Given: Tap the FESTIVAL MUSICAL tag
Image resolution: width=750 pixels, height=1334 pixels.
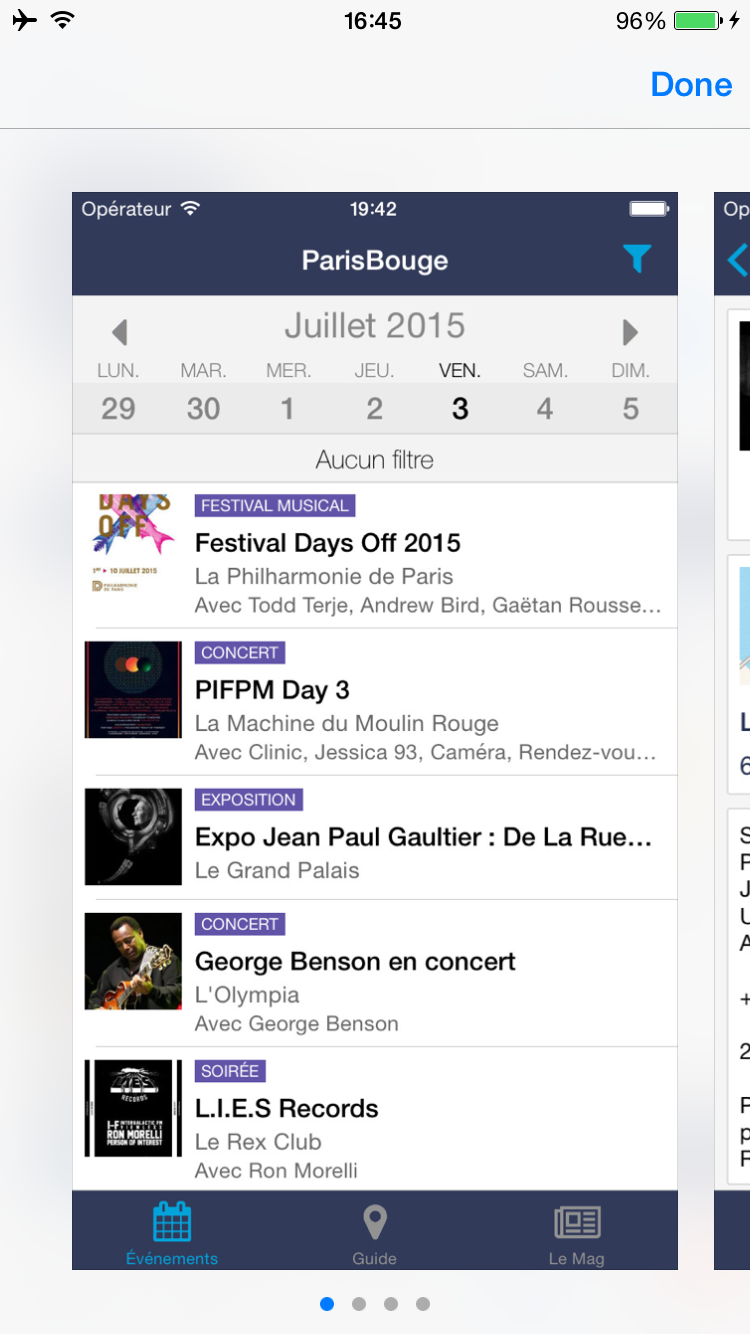Looking at the screenshot, I should pyautogui.click(x=275, y=506).
